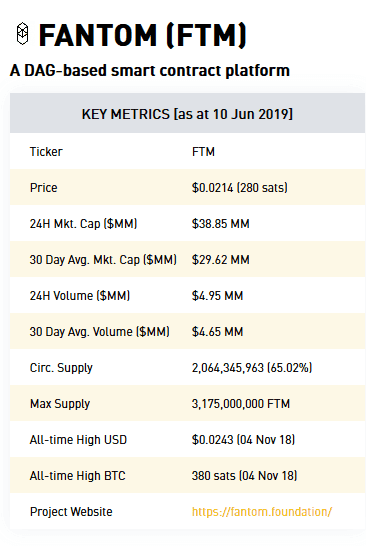Select the $29.62 MM value
Viewport: 366px width, 546px height.
(220, 260)
